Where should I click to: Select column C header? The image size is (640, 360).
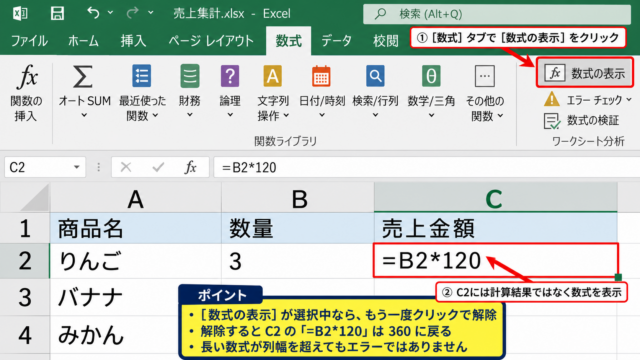pyautogui.click(x=496, y=198)
